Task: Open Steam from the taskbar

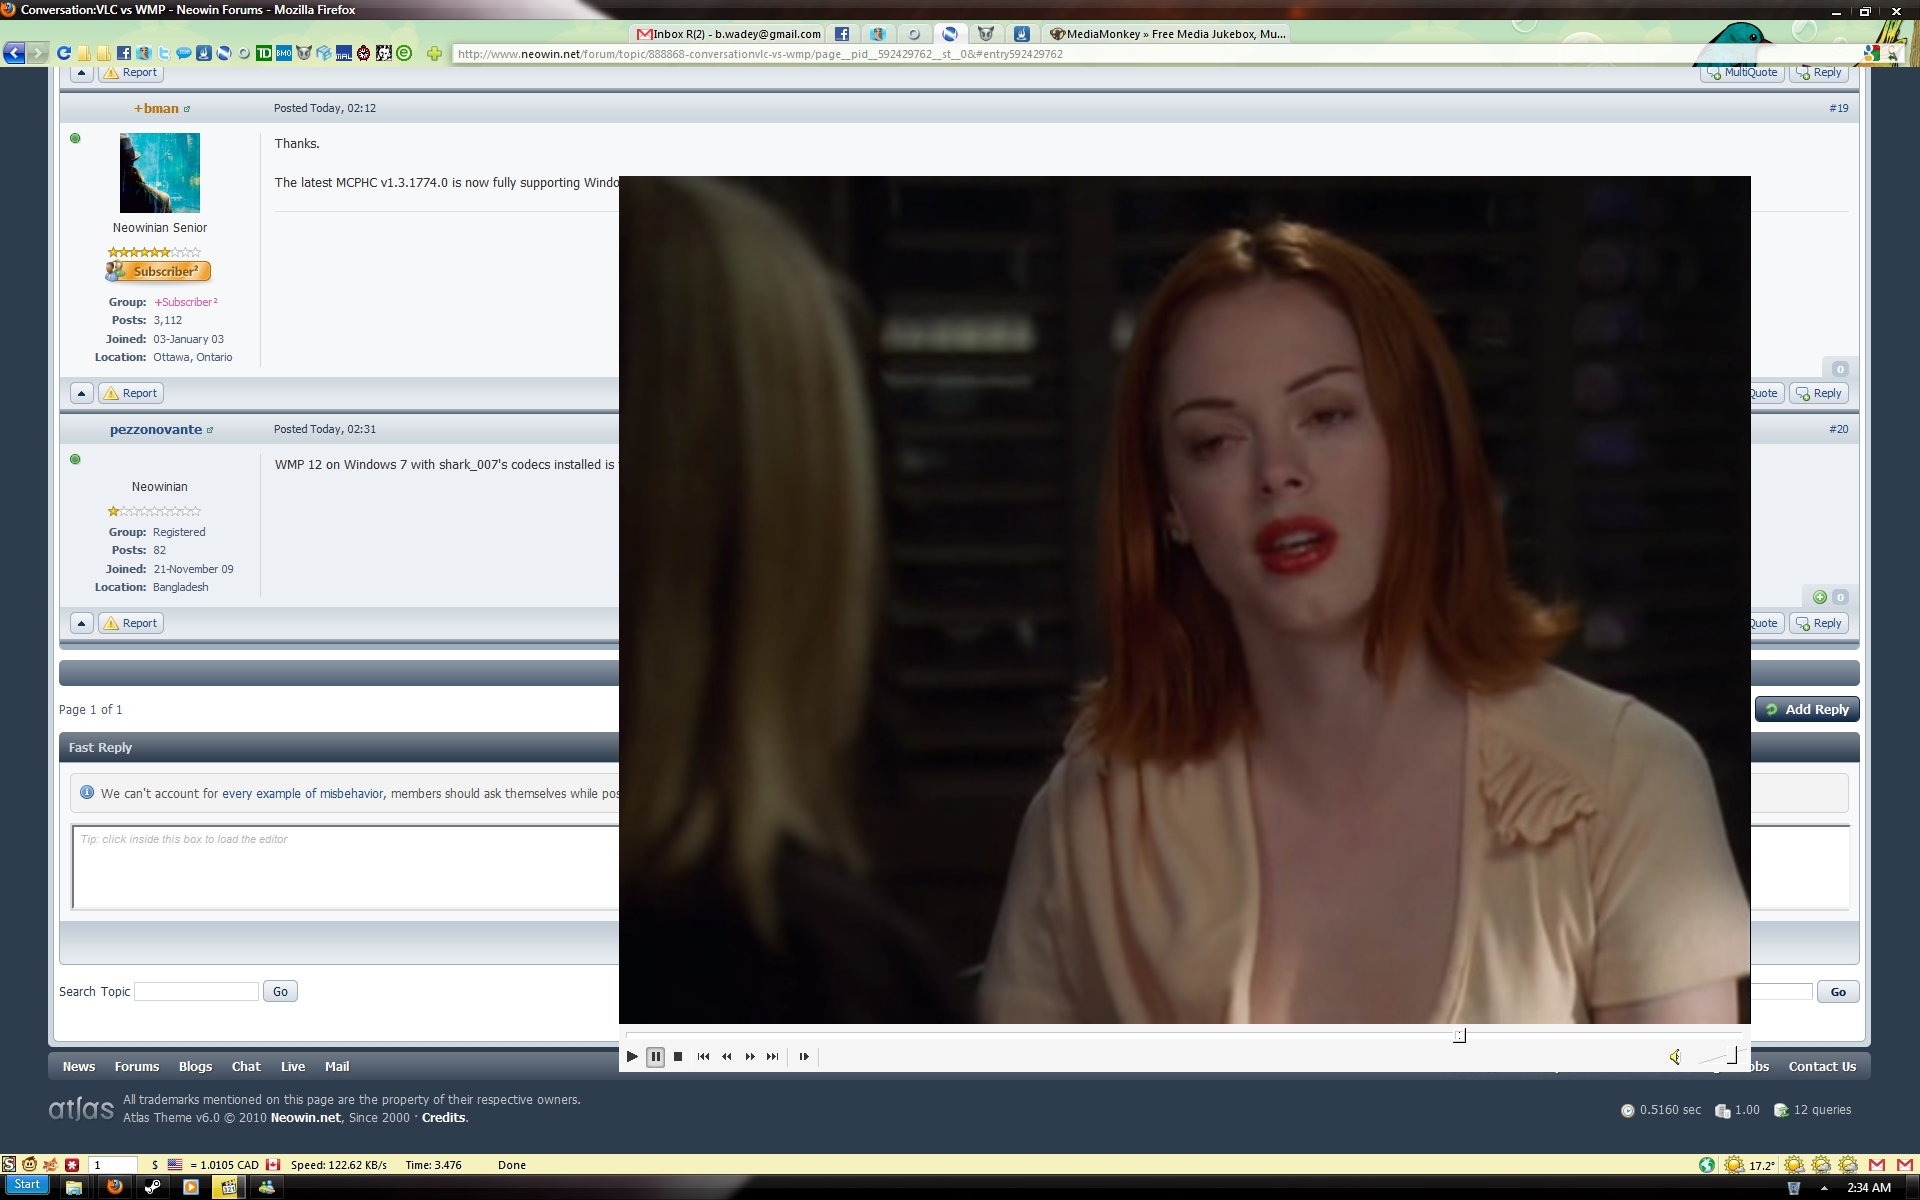Action: point(153,1187)
